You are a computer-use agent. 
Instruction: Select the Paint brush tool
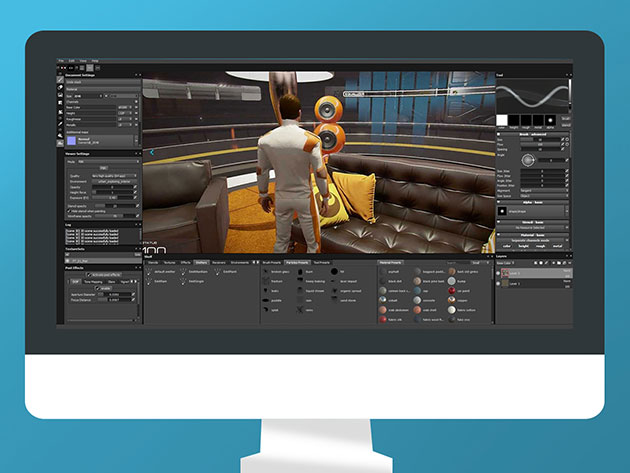[x=60, y=79]
